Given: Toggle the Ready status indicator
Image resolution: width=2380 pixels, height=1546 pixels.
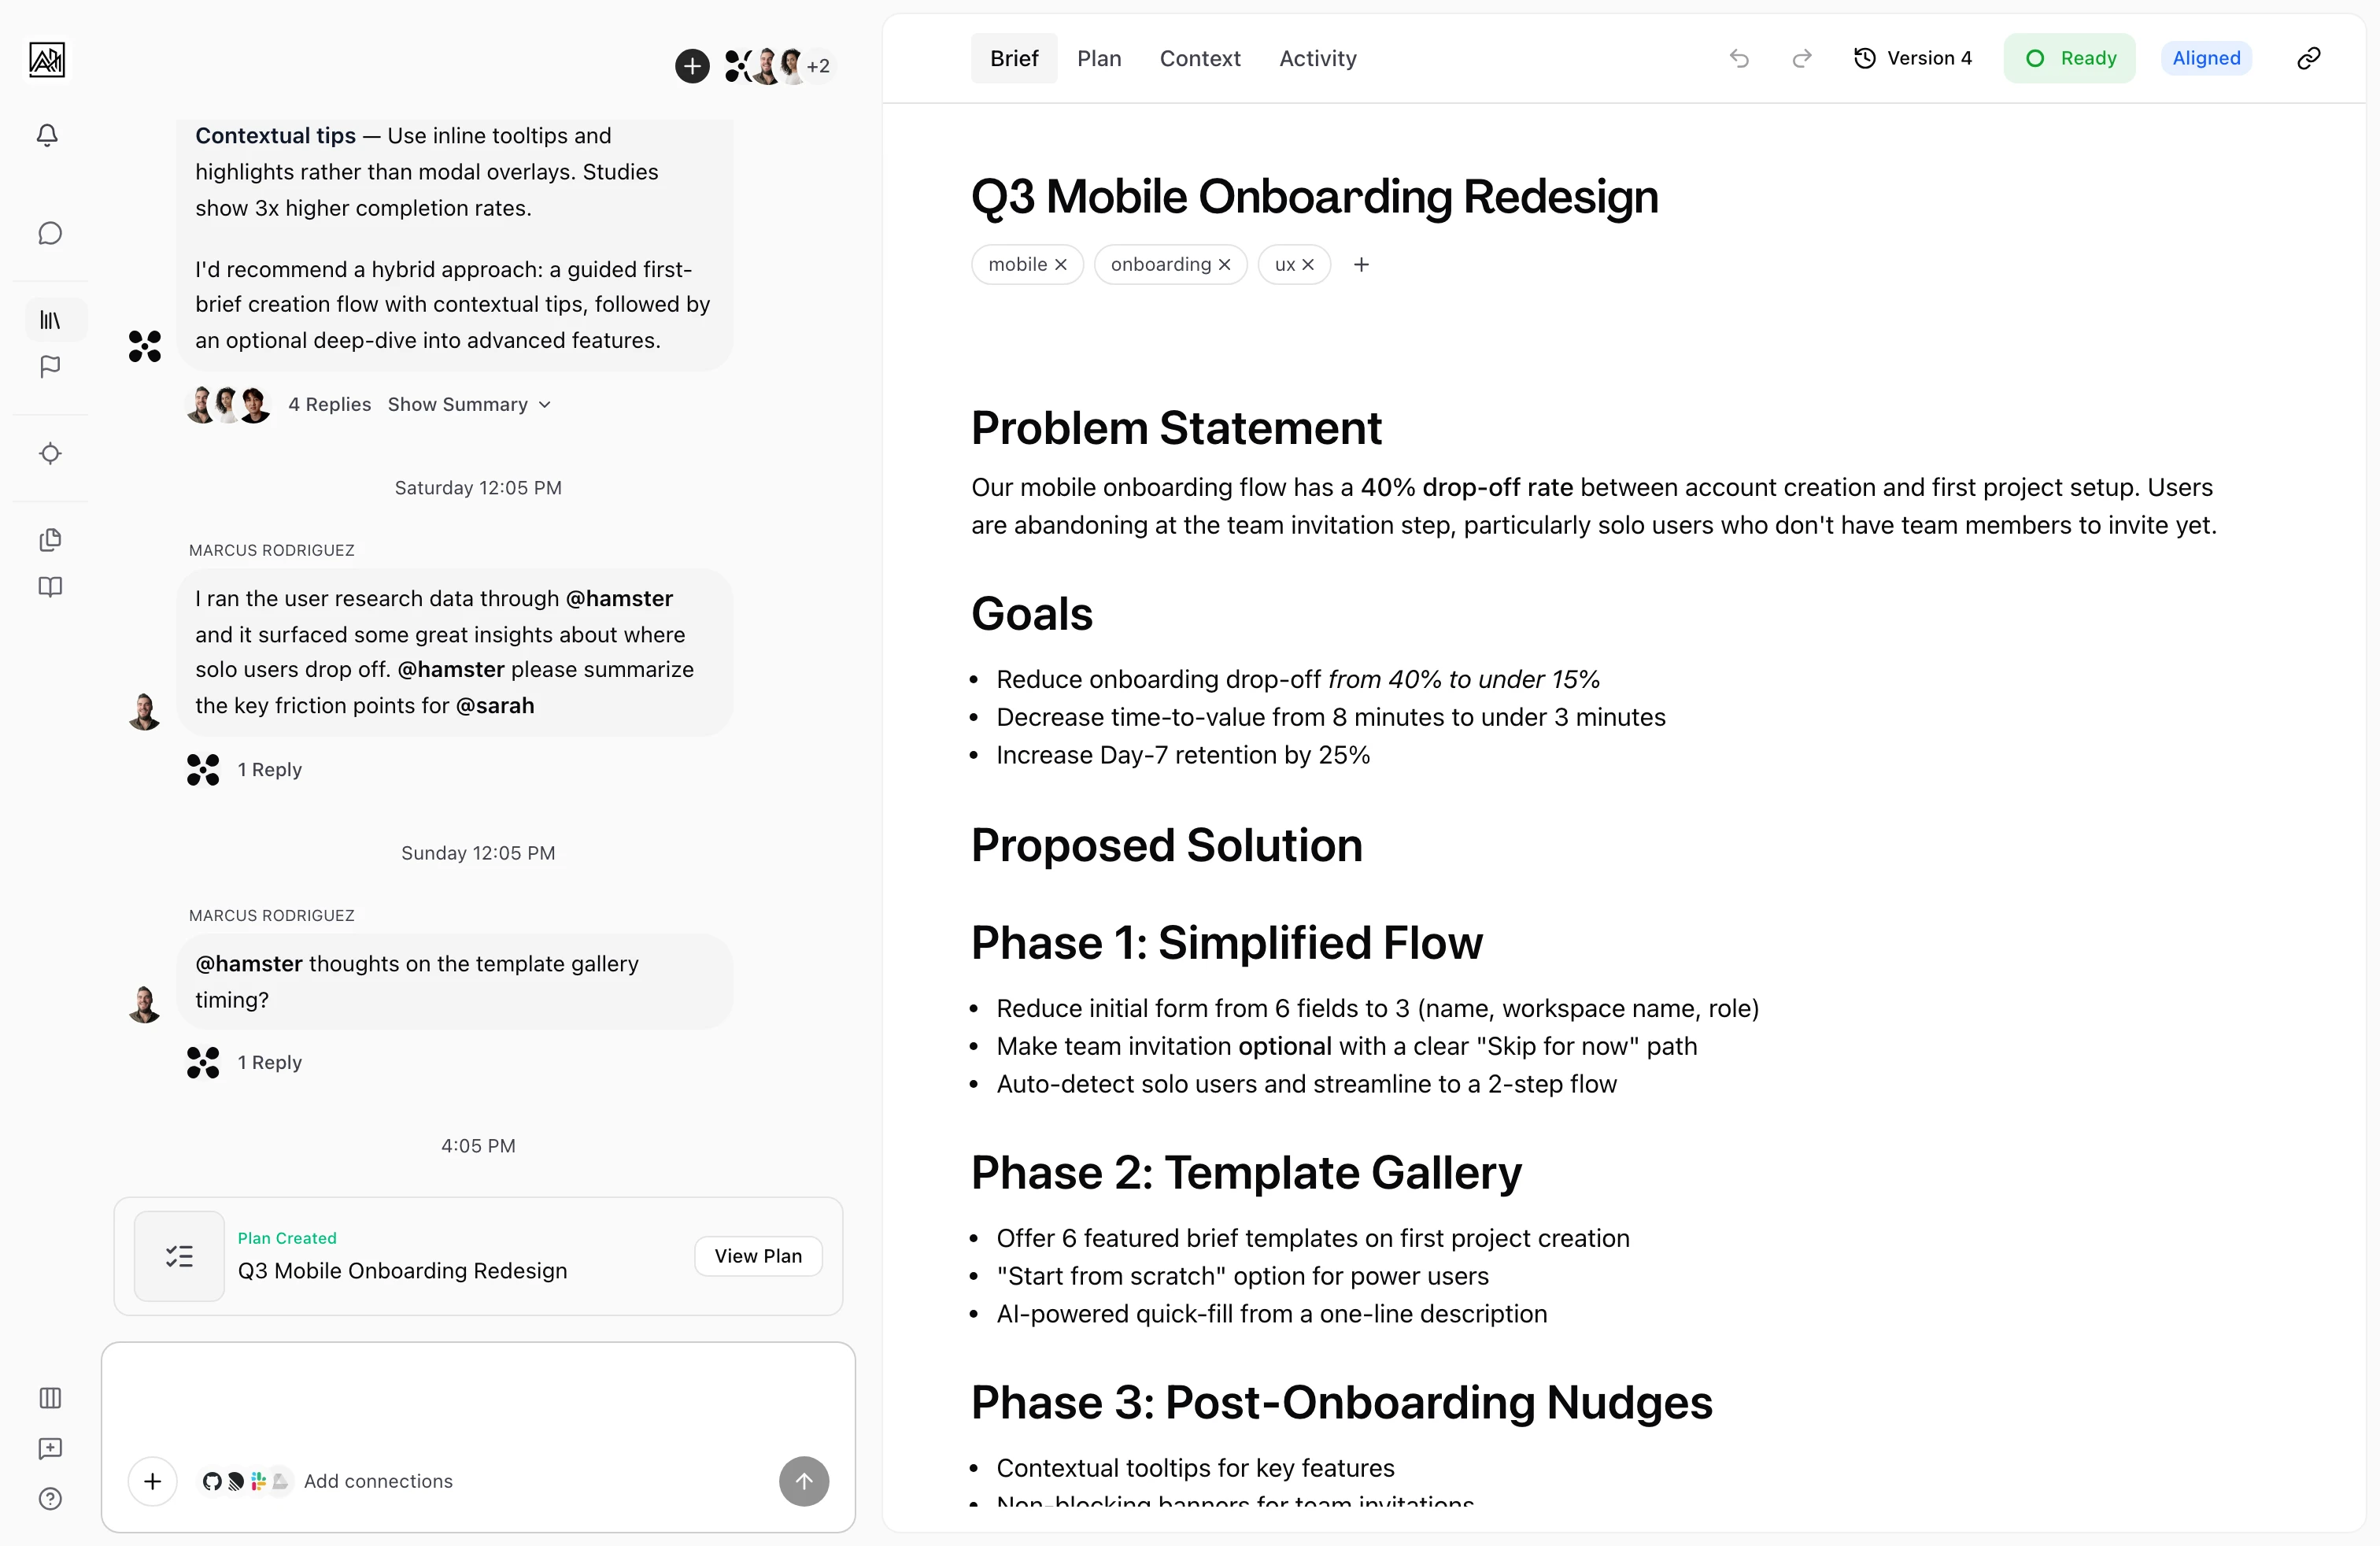Looking at the screenshot, I should [2069, 58].
